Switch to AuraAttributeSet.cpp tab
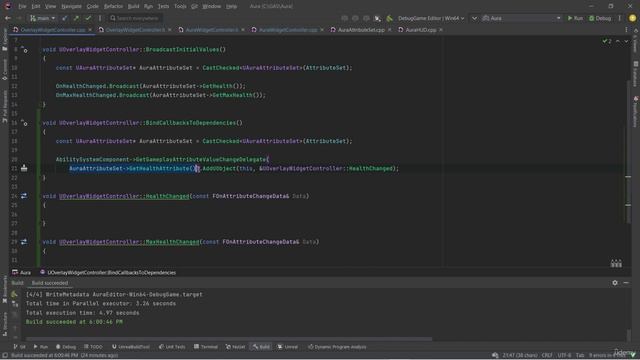This screenshot has height=360, width=640. pyautogui.click(x=361, y=30)
